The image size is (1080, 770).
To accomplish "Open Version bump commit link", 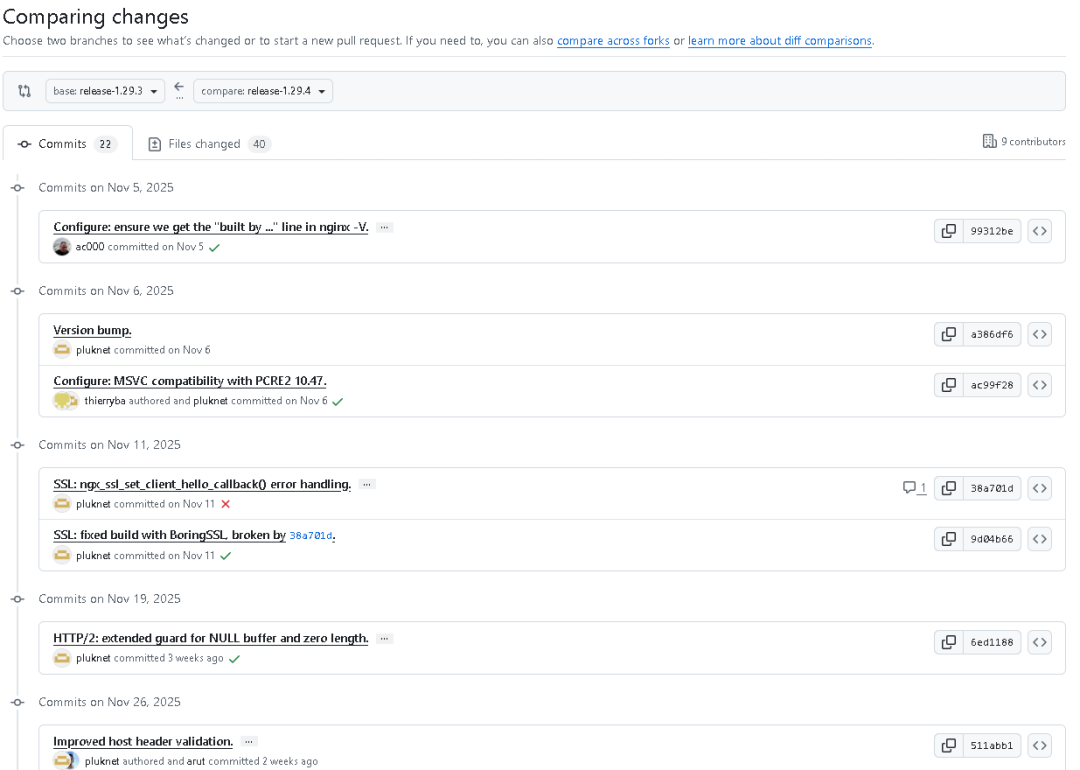I will point(92,330).
